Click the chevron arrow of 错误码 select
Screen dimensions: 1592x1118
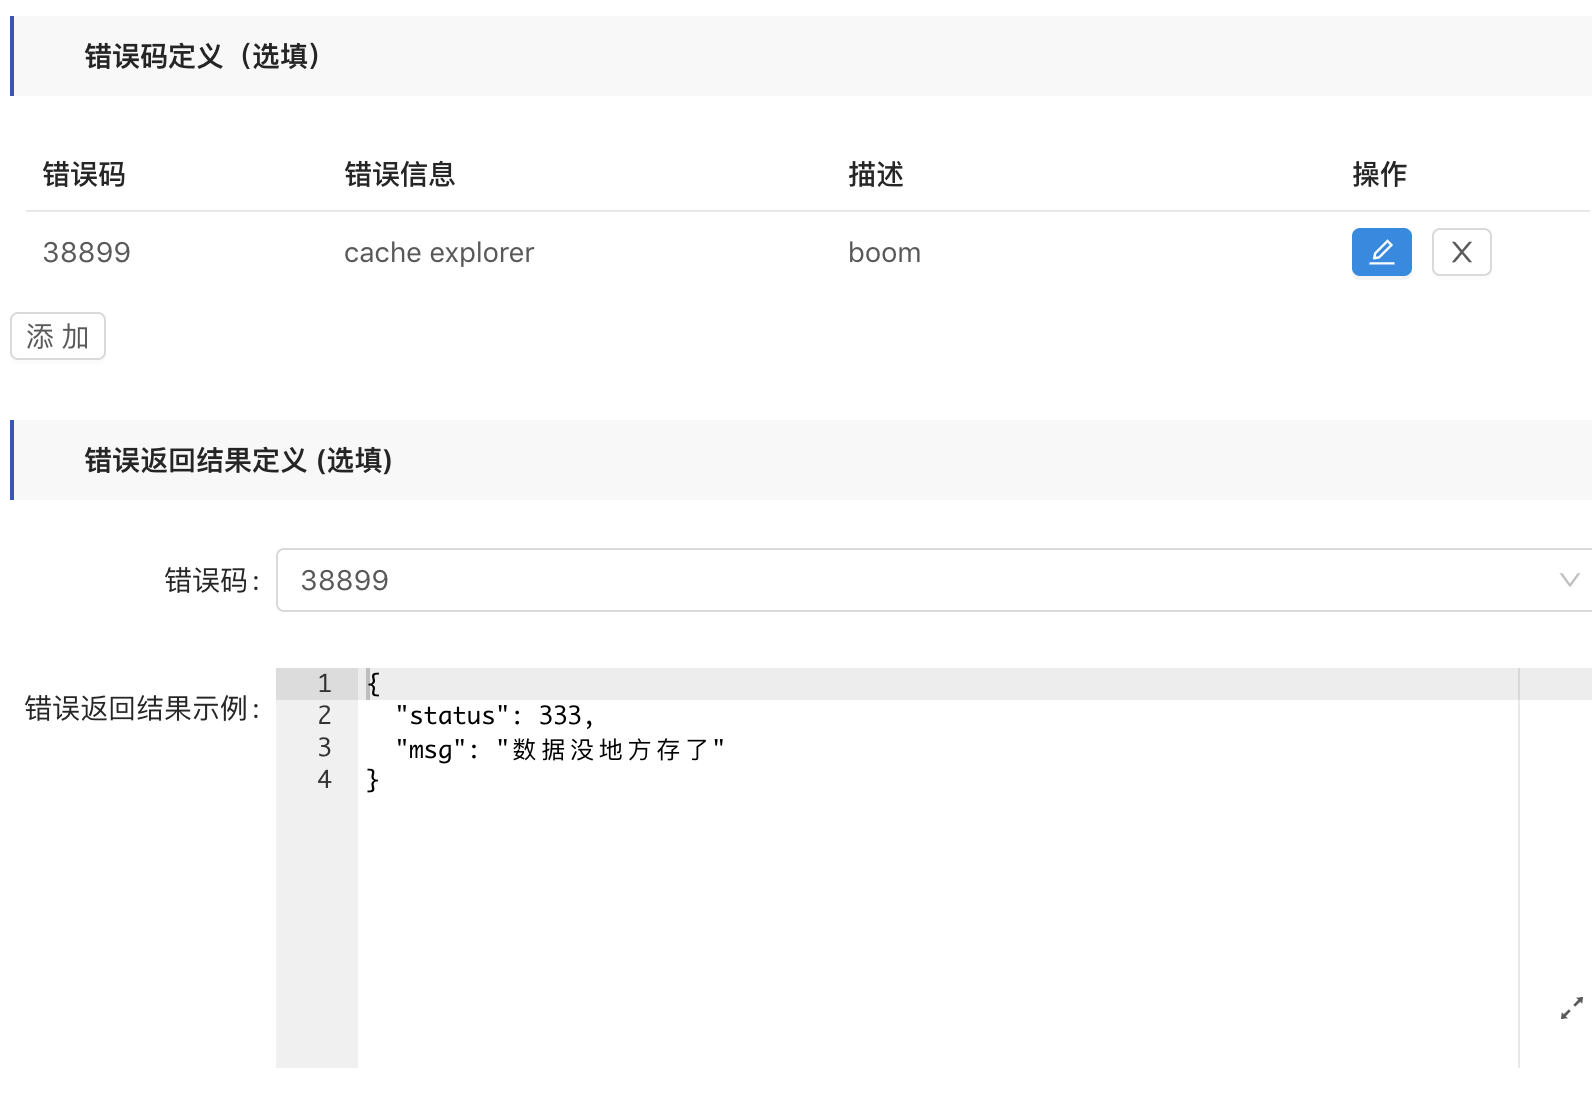click(x=1569, y=580)
